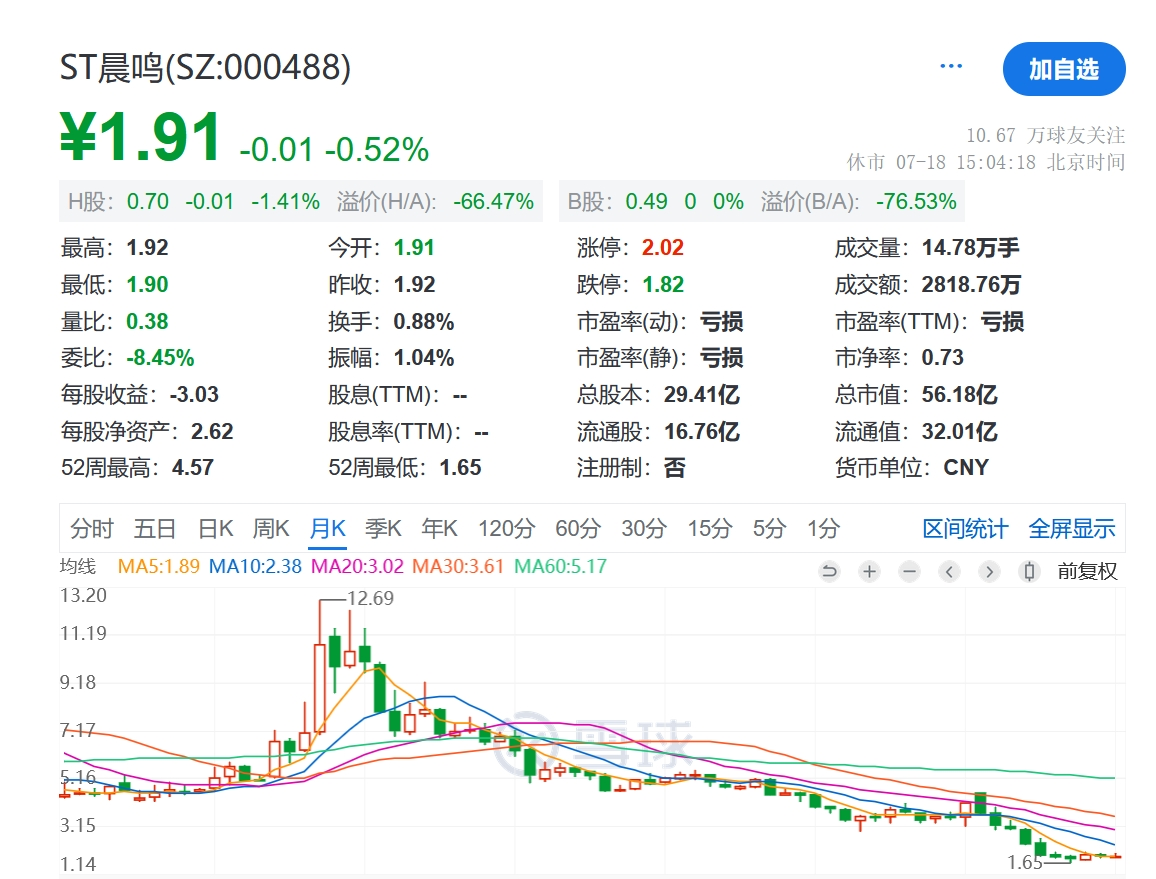The width and height of the screenshot is (1156, 879).
Task: Open the 区间统计 link
Action: coord(965,529)
